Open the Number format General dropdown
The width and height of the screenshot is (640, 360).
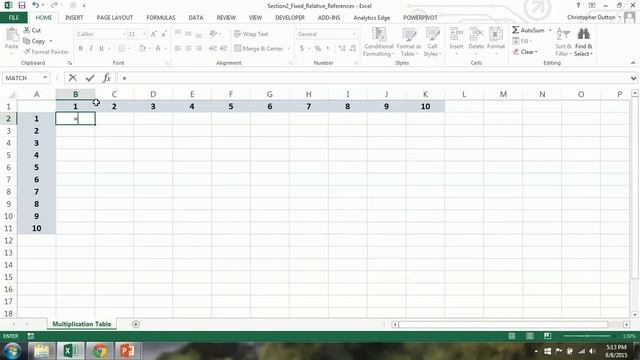(x=354, y=34)
